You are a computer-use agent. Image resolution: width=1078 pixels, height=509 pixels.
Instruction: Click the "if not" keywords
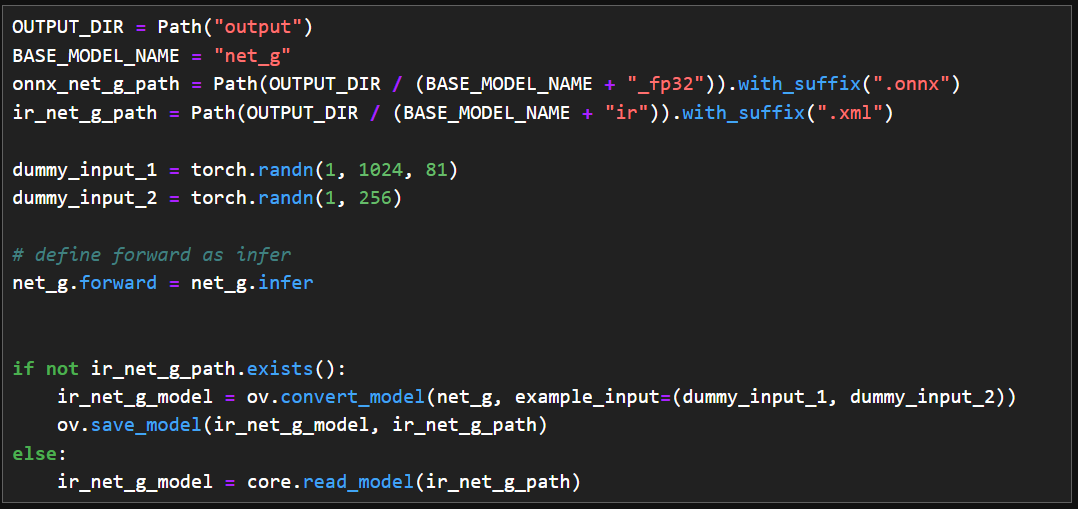pyautogui.click(x=45, y=369)
